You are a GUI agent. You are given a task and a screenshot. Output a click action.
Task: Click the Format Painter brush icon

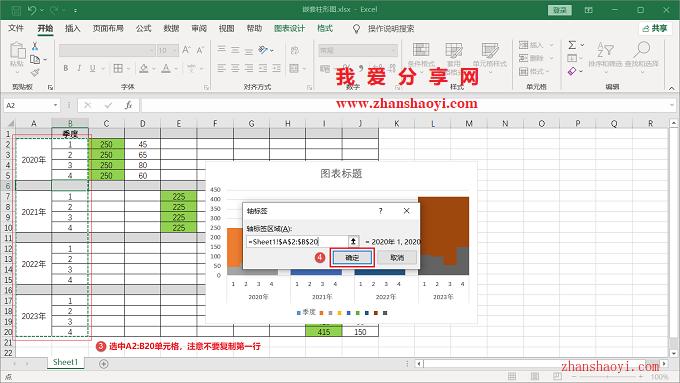(35, 72)
